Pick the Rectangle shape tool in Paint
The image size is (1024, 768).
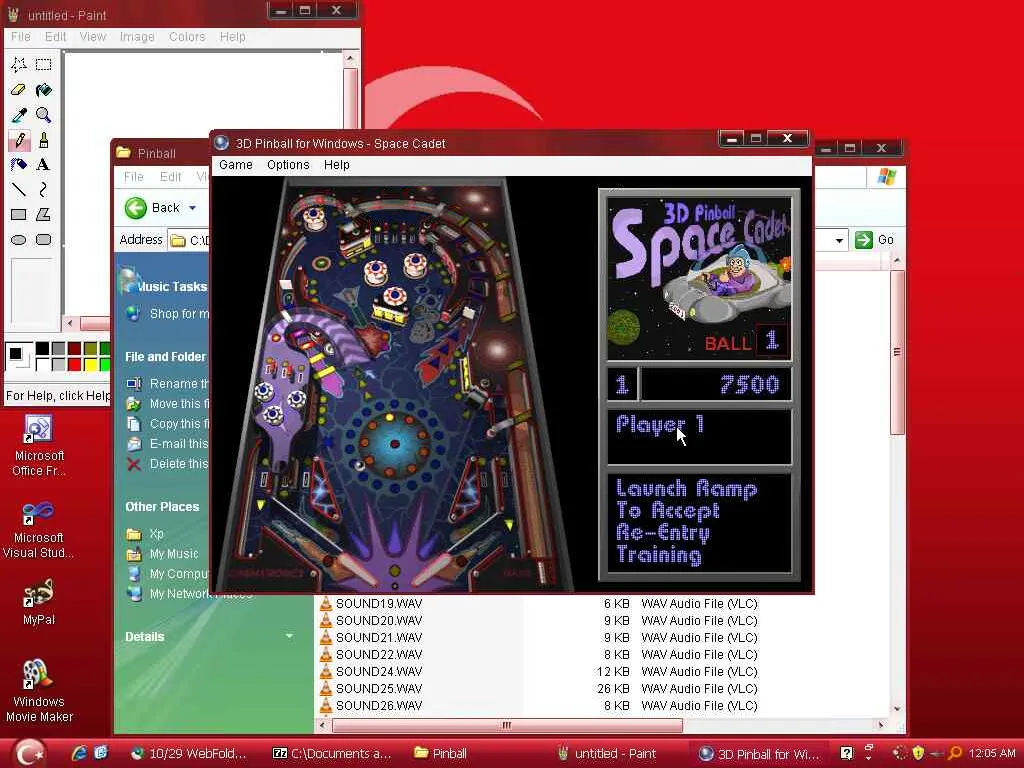tap(19, 214)
